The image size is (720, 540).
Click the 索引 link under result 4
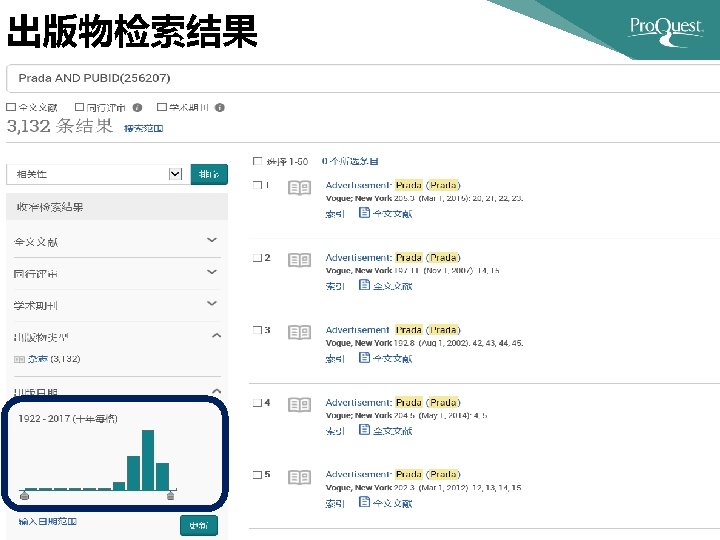(335, 431)
